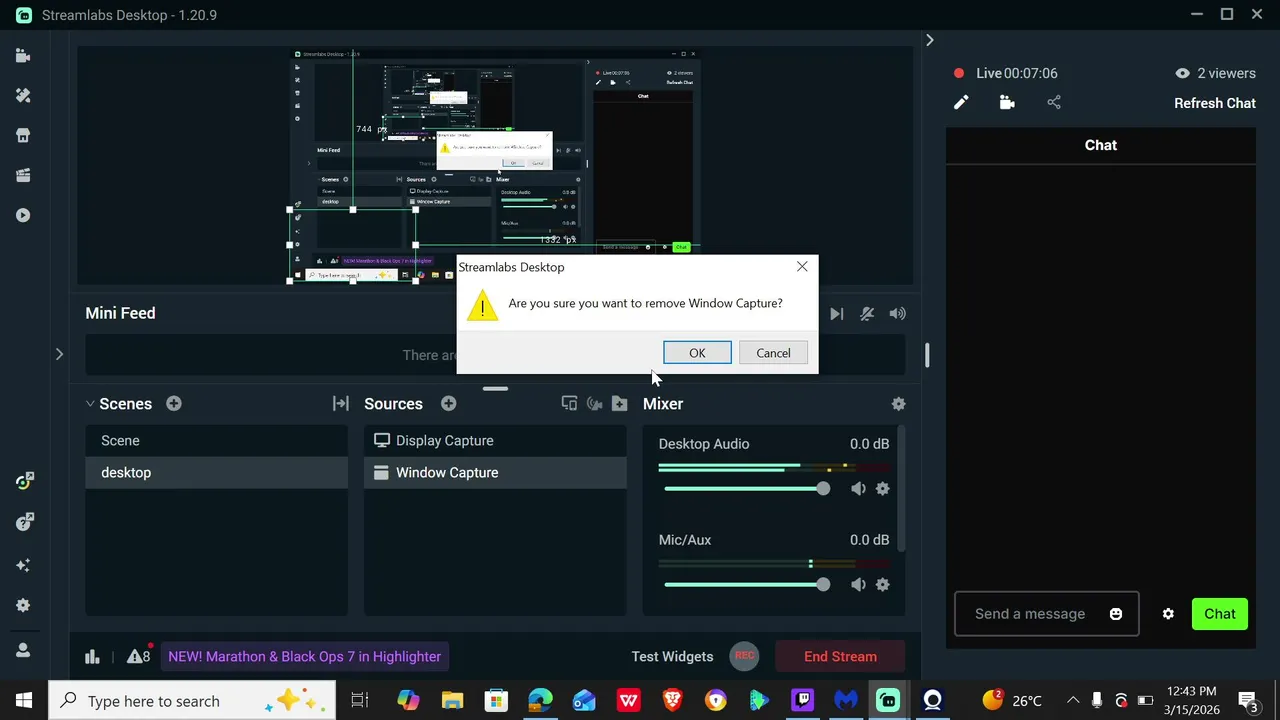Click Test Widgets

(x=672, y=657)
